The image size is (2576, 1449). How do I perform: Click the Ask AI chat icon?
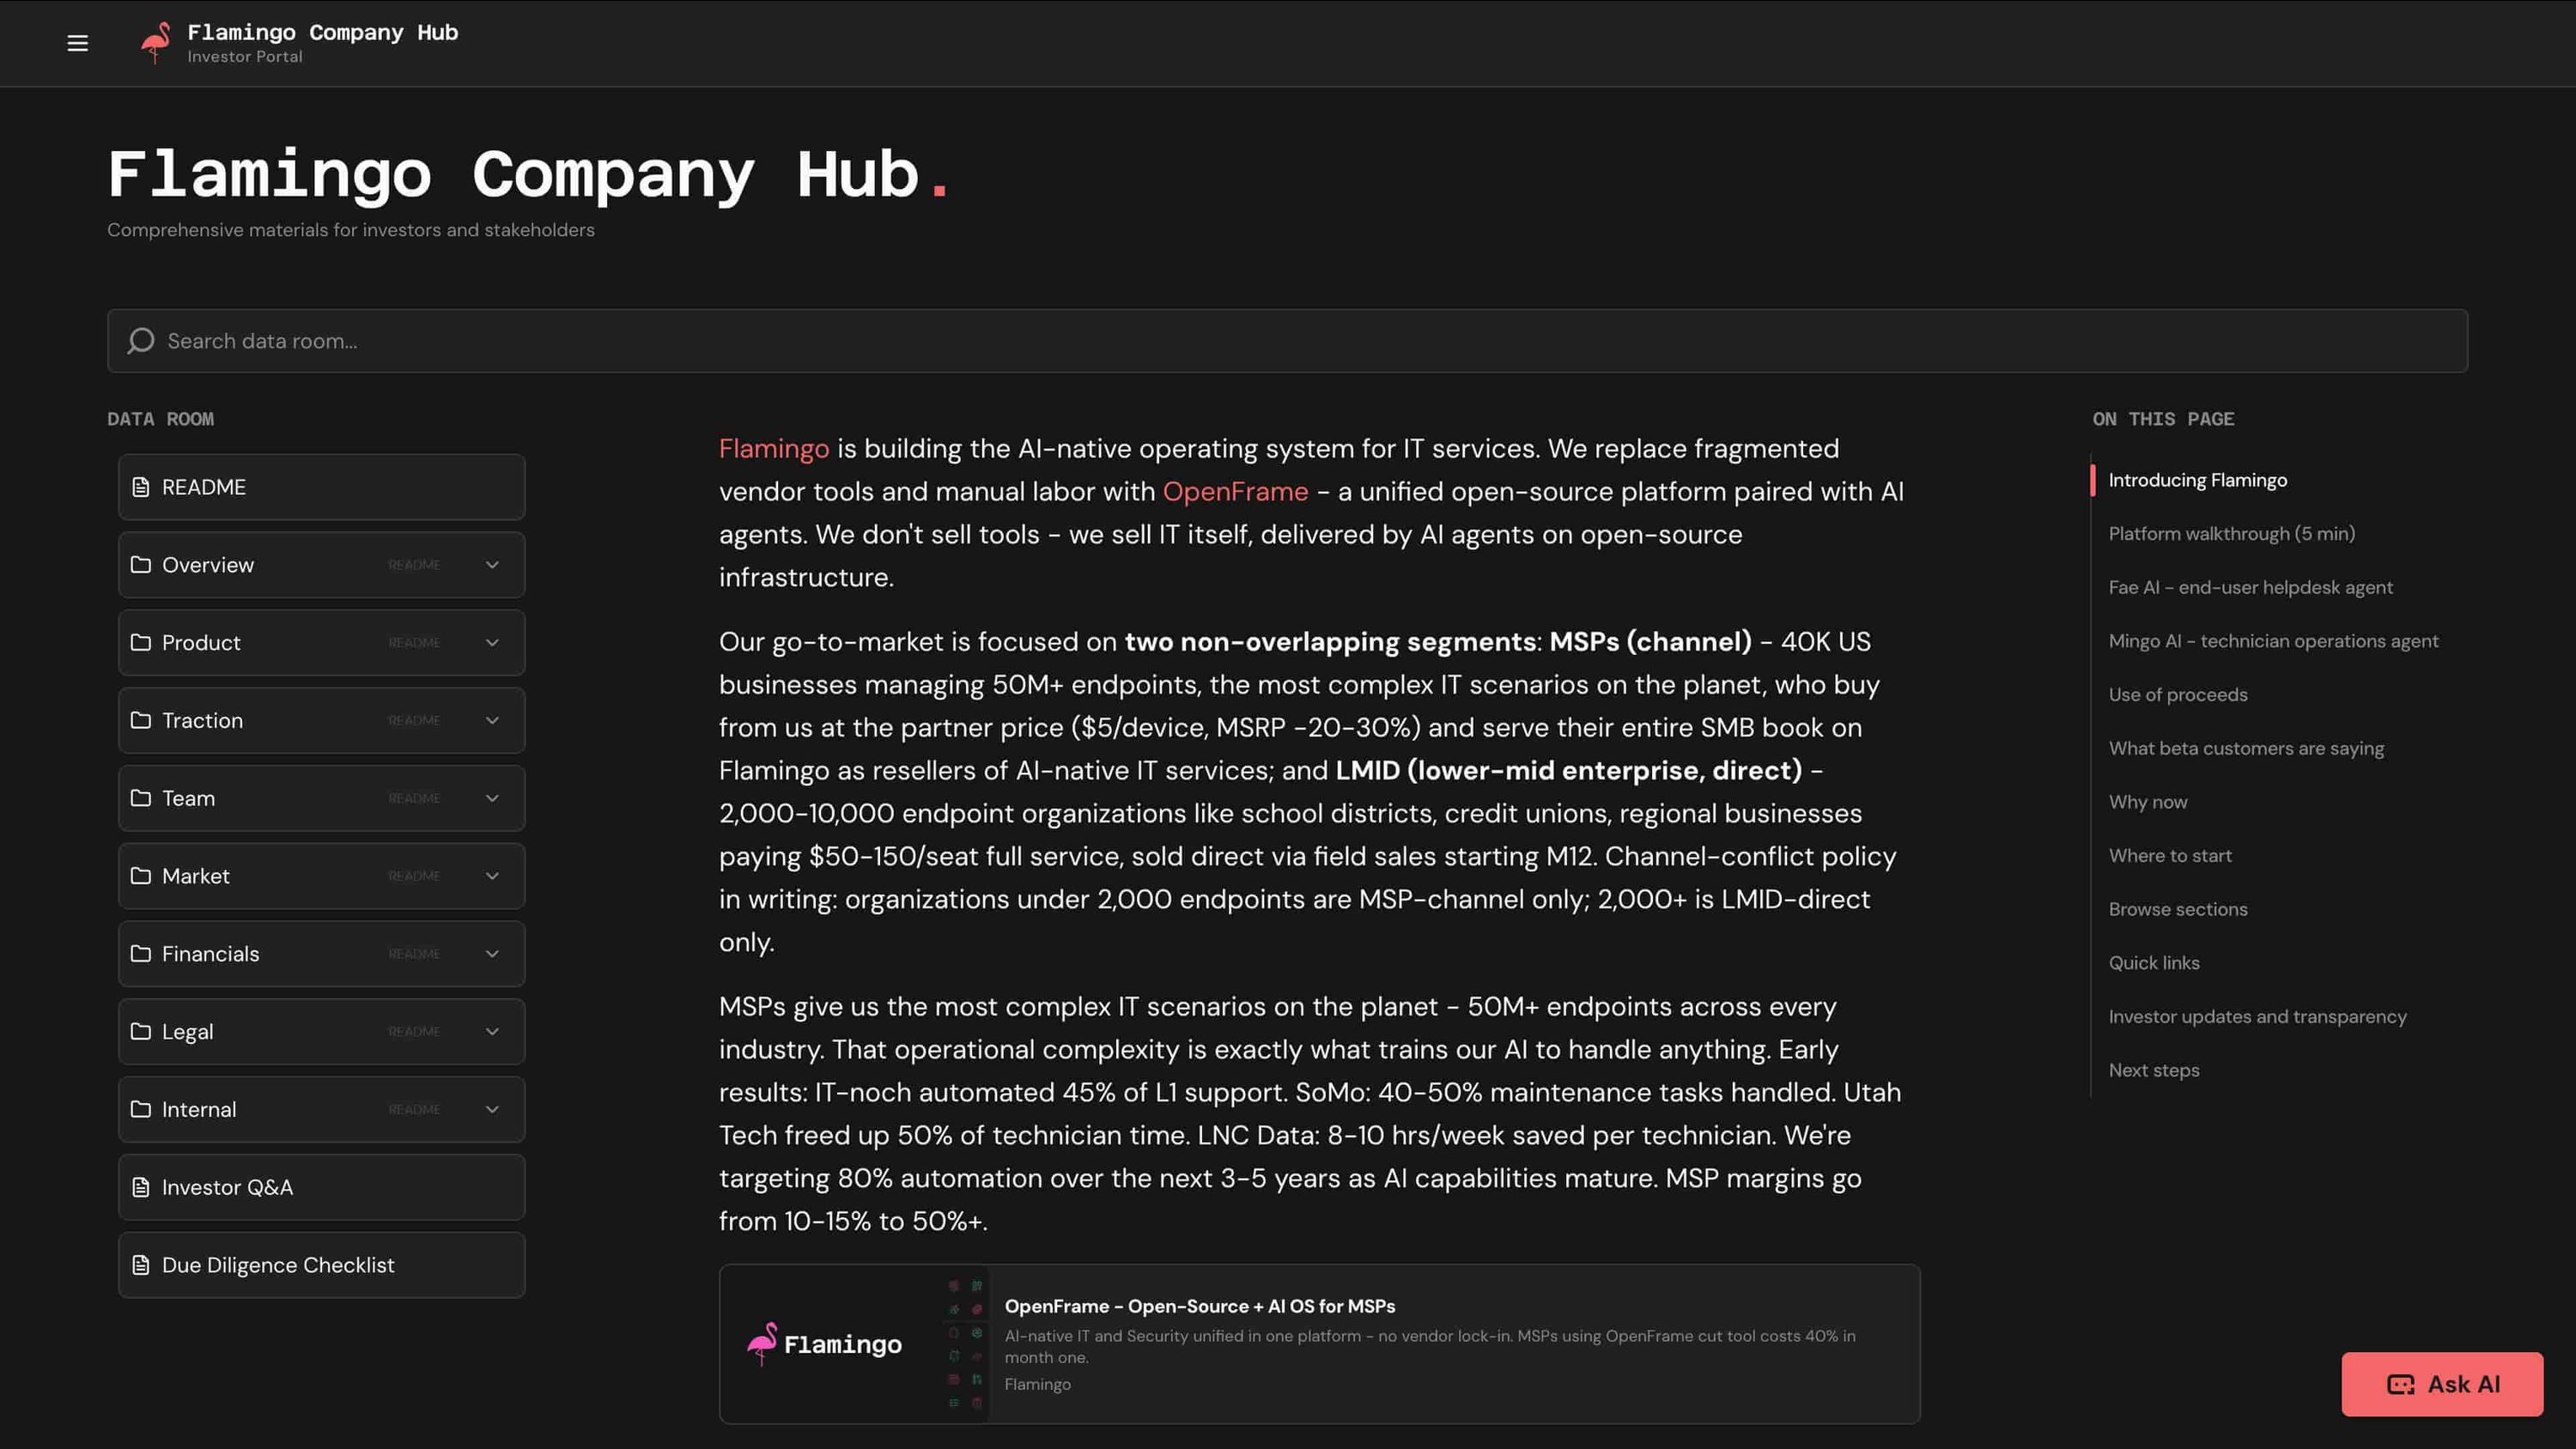[2401, 1384]
